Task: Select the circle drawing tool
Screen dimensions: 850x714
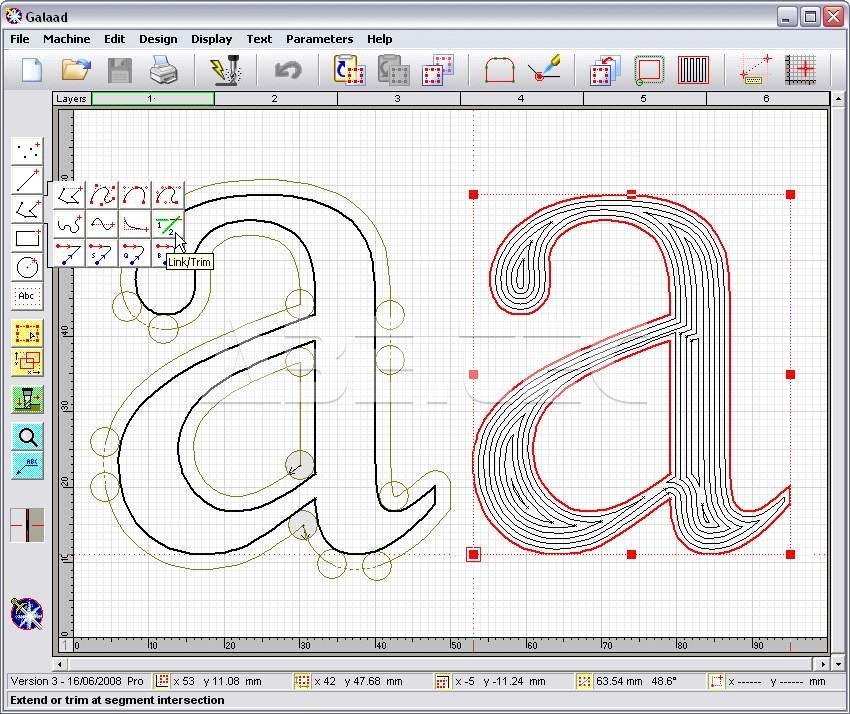Action: pos(27,267)
